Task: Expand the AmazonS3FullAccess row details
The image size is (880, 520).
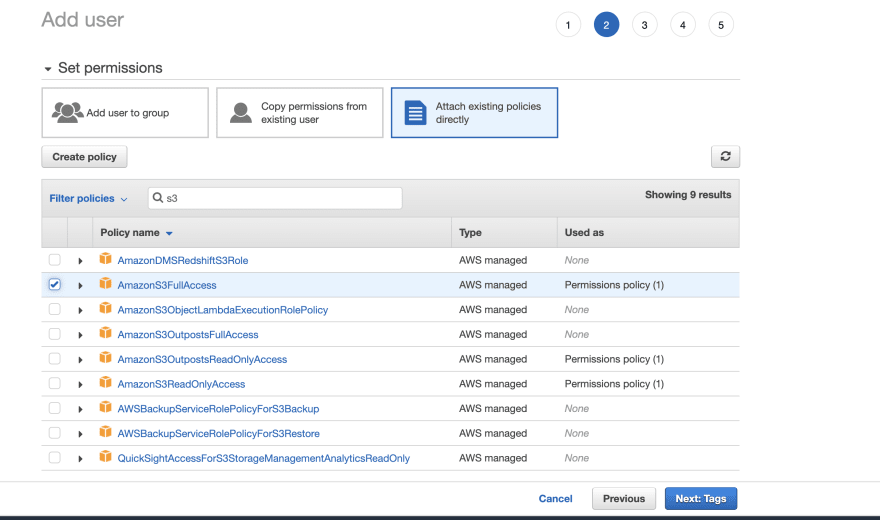Action: pos(80,286)
